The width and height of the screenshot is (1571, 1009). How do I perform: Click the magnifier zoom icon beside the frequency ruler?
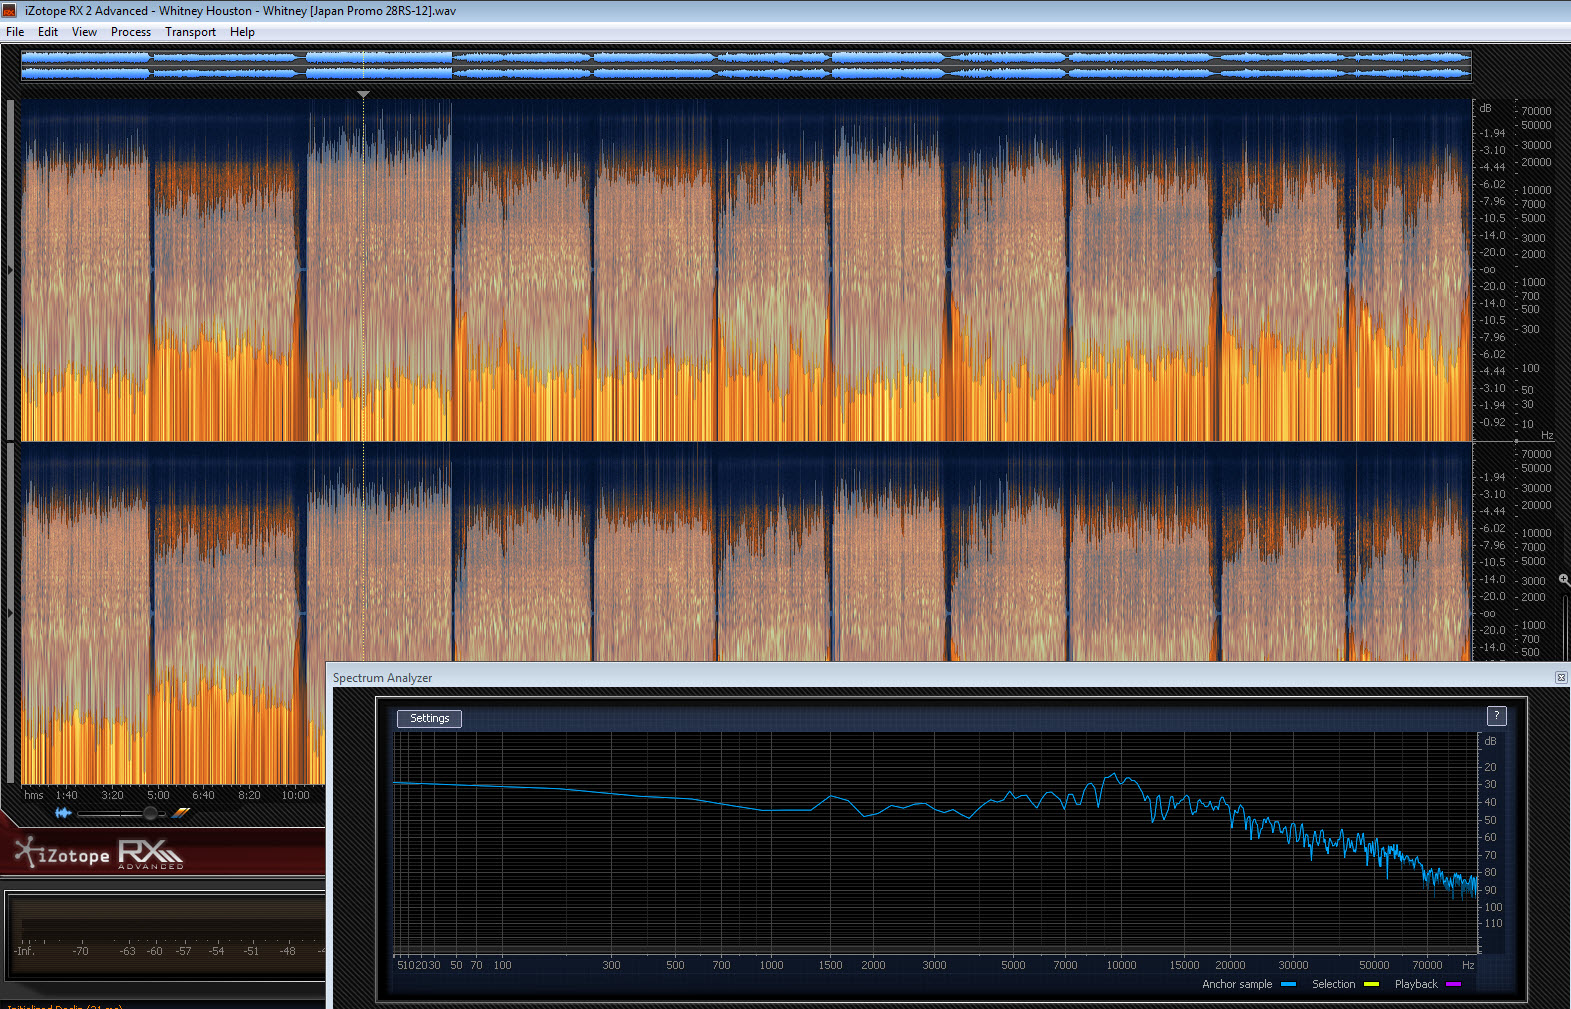(1564, 580)
